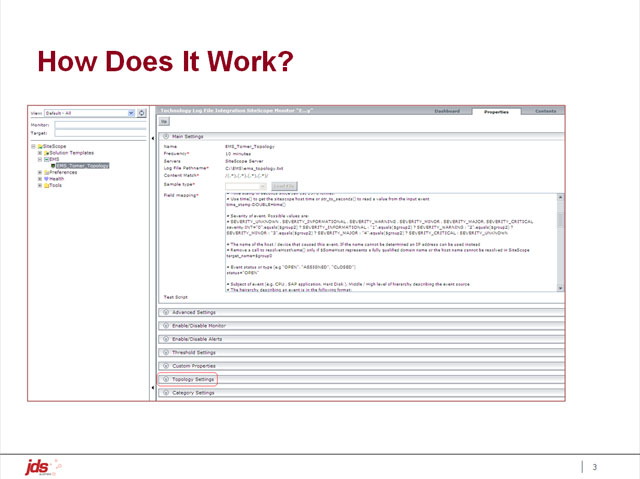This screenshot has width=640, height=479.
Task: Click the Test Script label
Action: click(176, 297)
